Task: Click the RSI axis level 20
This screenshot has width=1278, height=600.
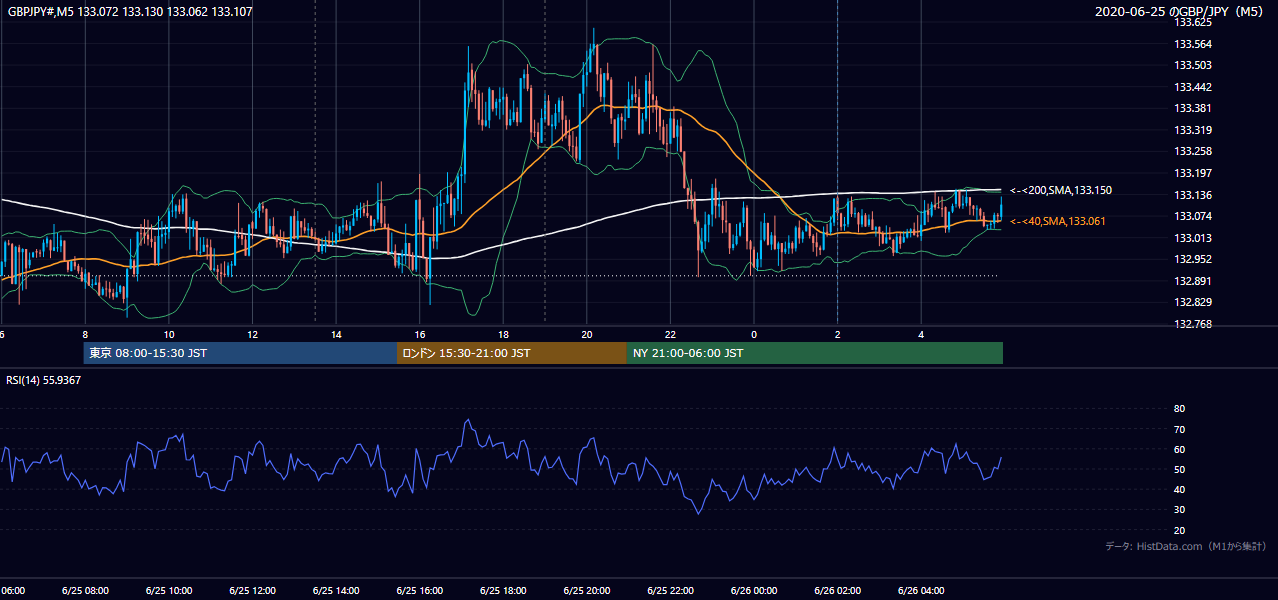Action: coord(1179,530)
